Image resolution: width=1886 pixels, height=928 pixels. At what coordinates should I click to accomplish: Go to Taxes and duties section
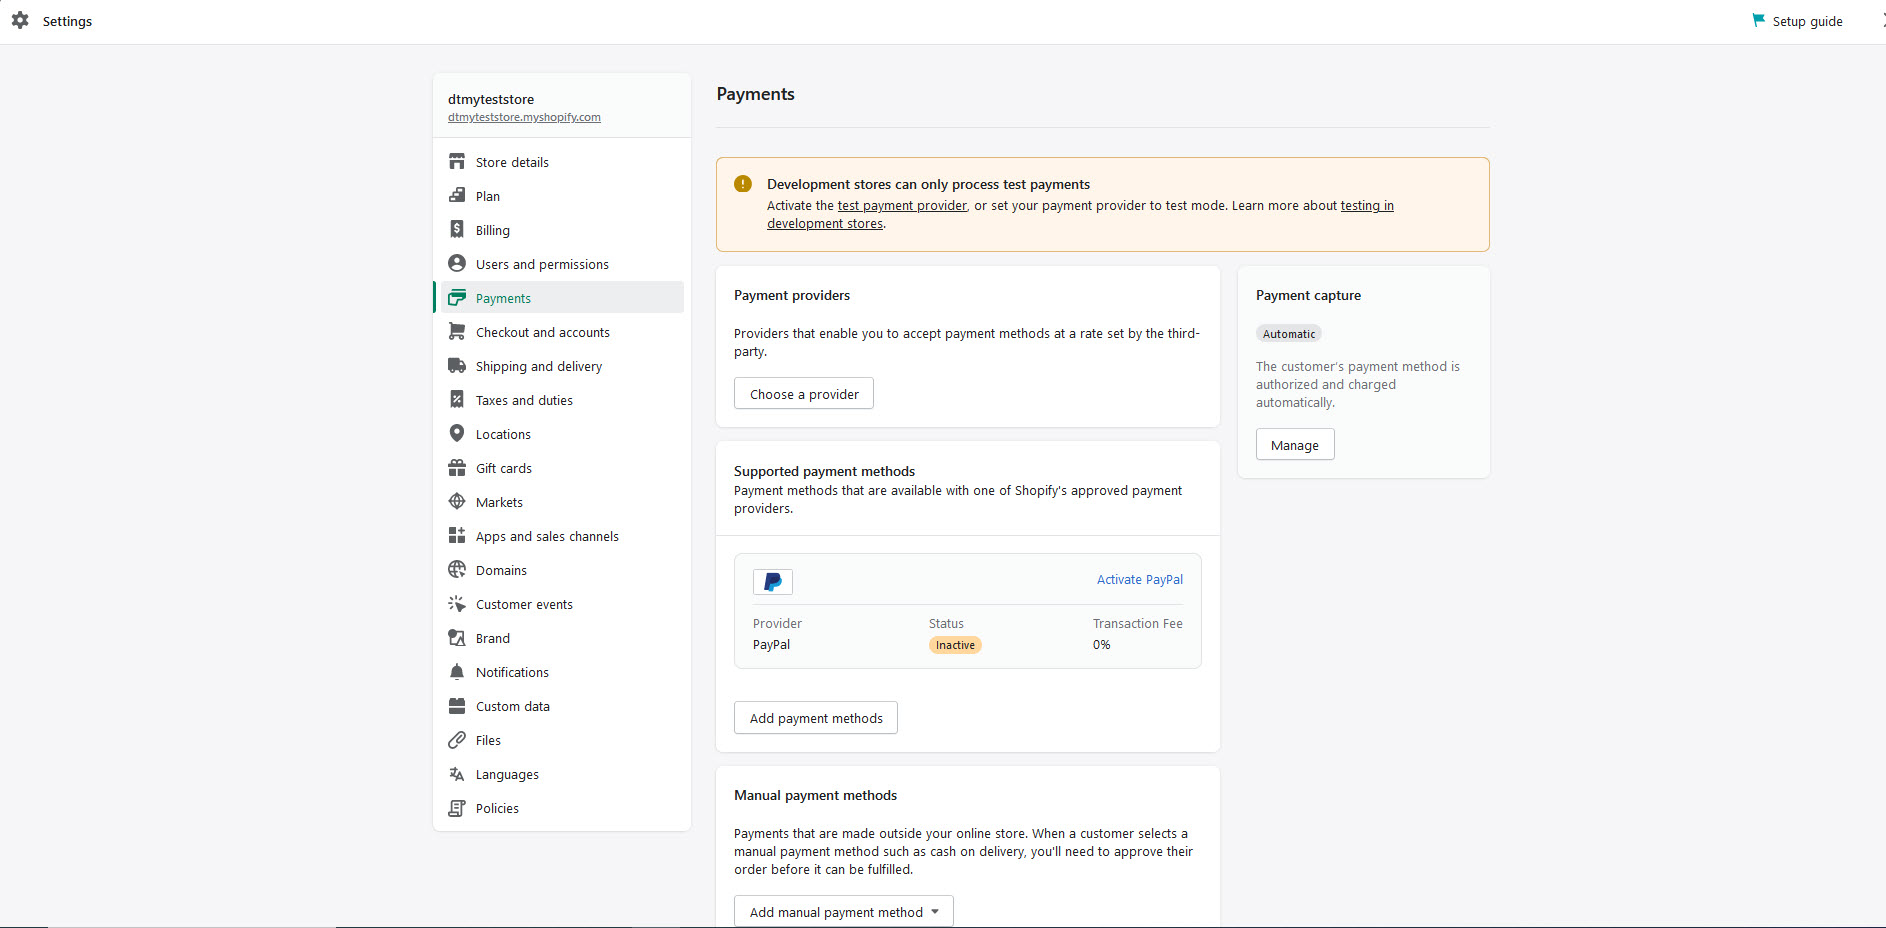click(x=524, y=400)
